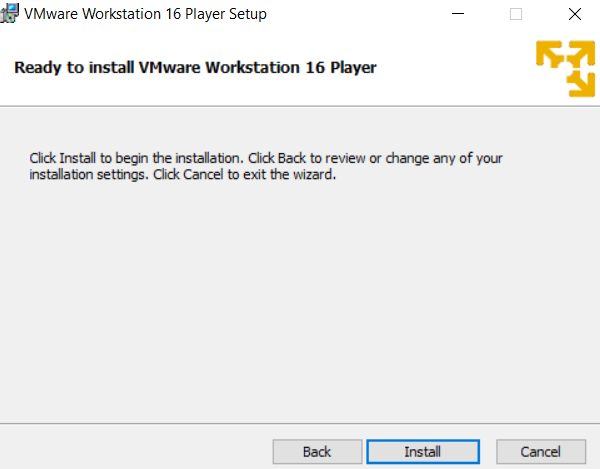Screen dimensions: 600x469
Task: Click the 'Ready to install VMware Workstation 16 Player' heading
Action: pos(196,68)
